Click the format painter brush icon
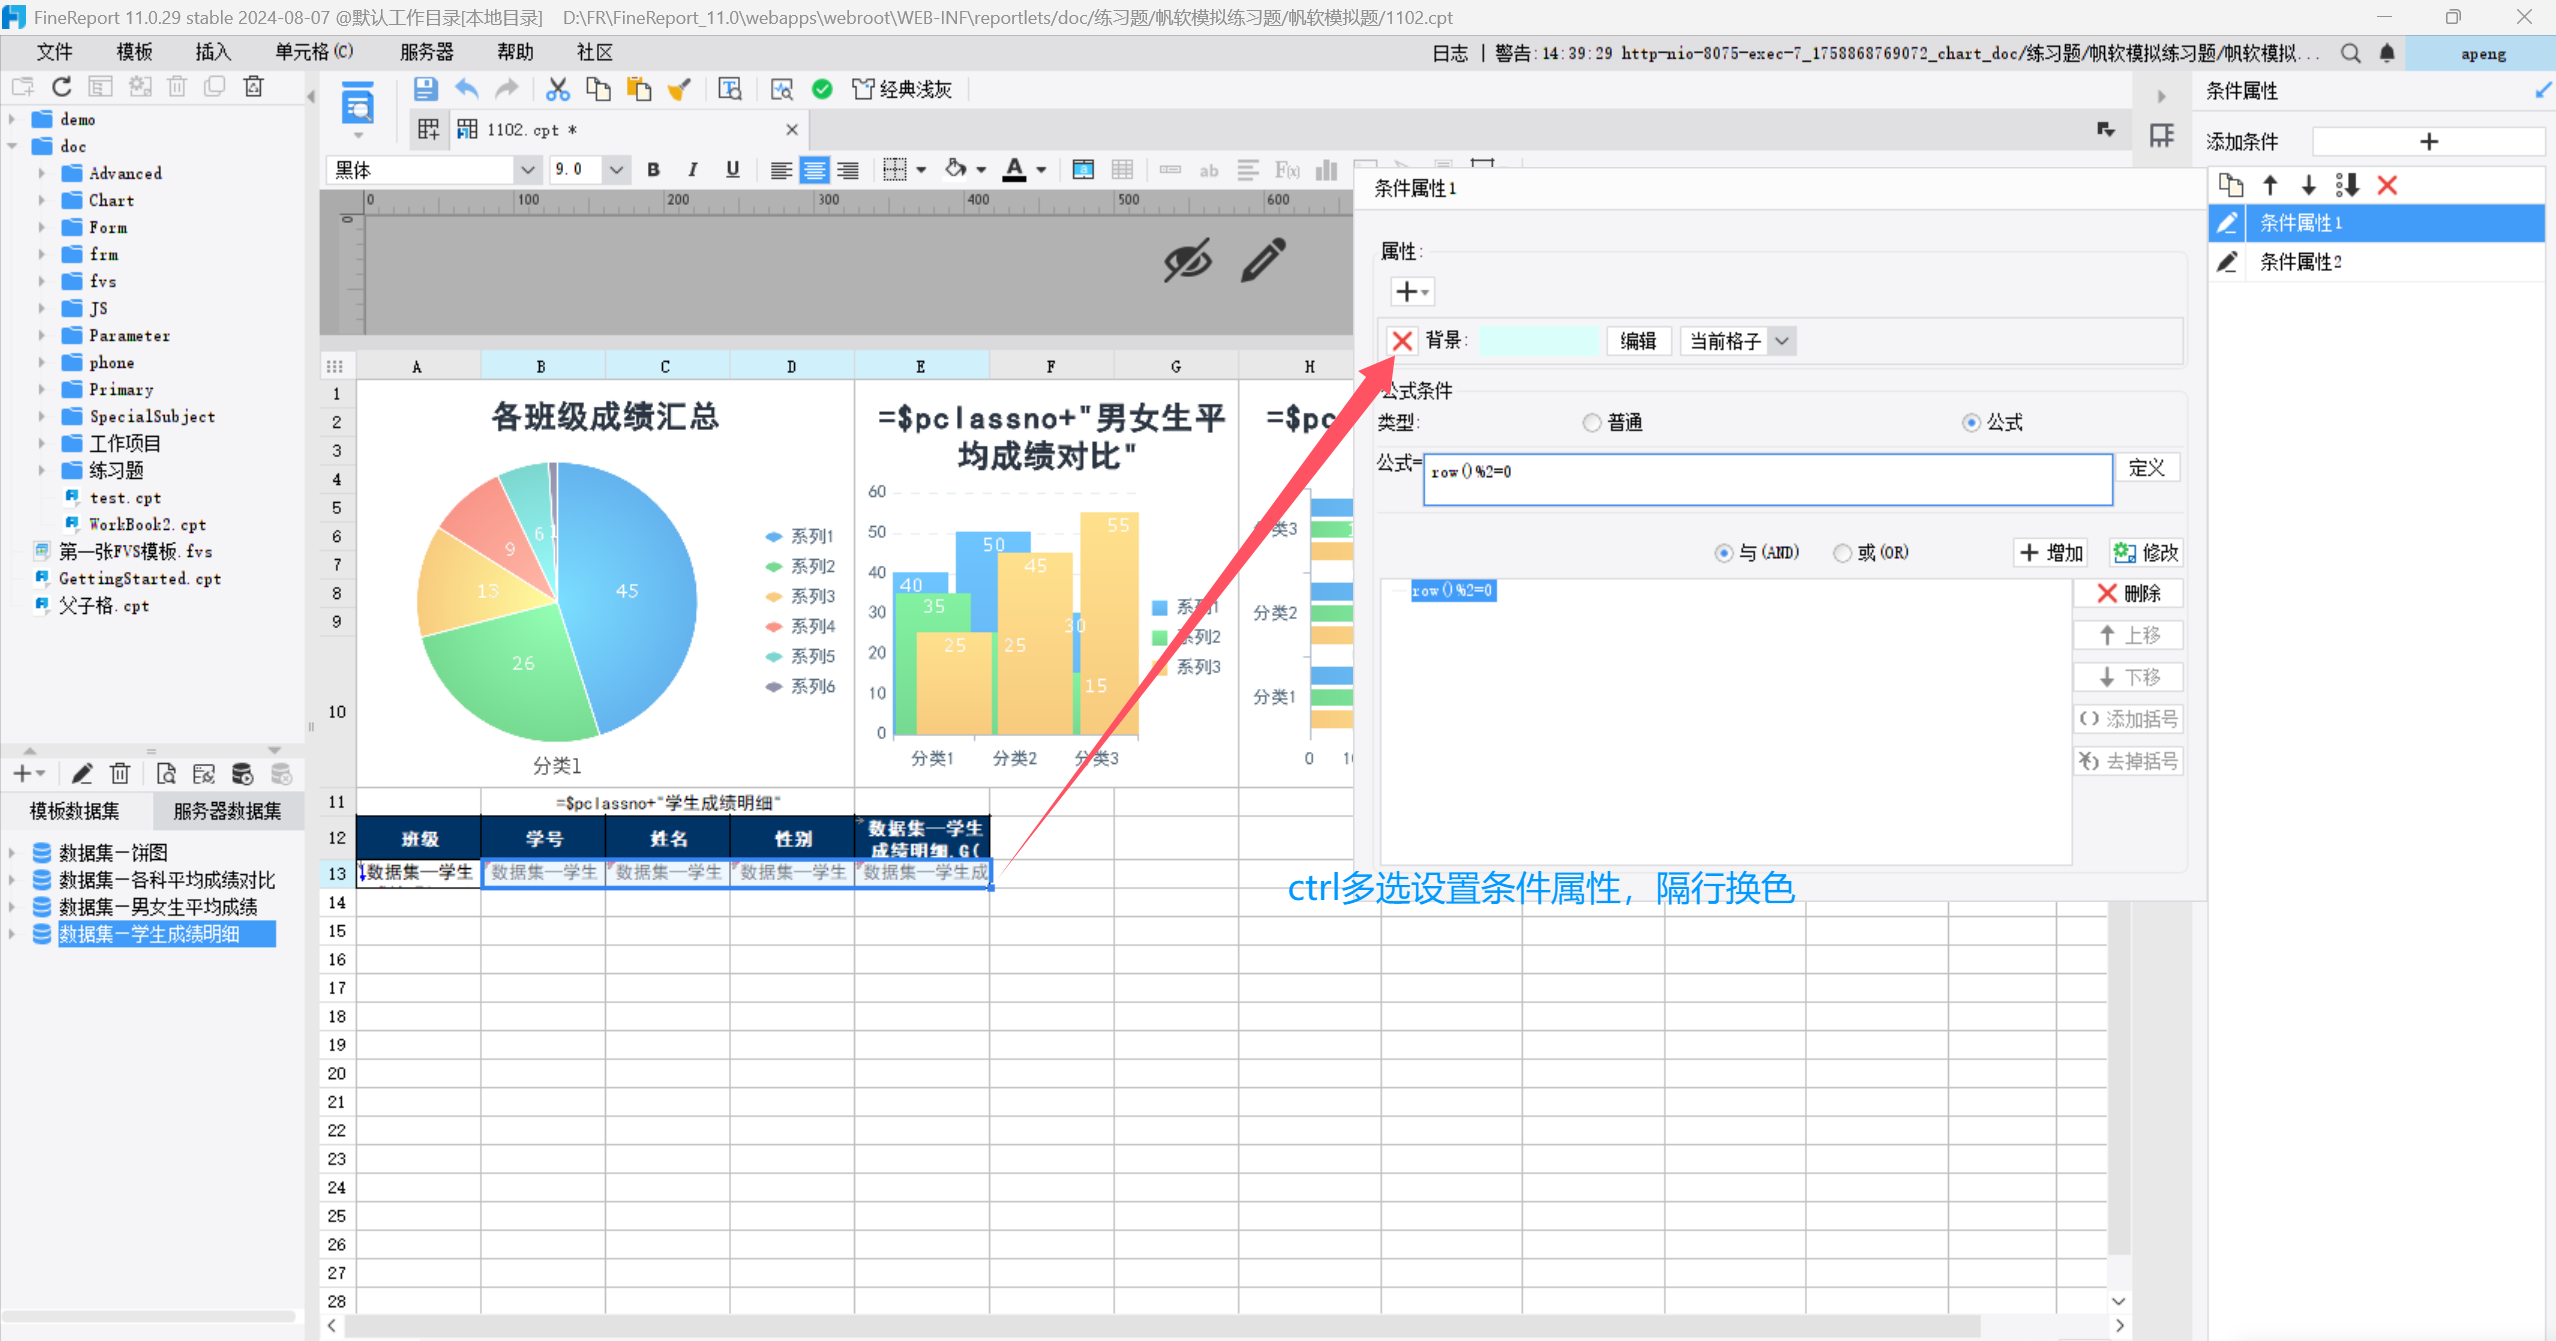Image resolution: width=2556 pixels, height=1341 pixels. (x=680, y=89)
